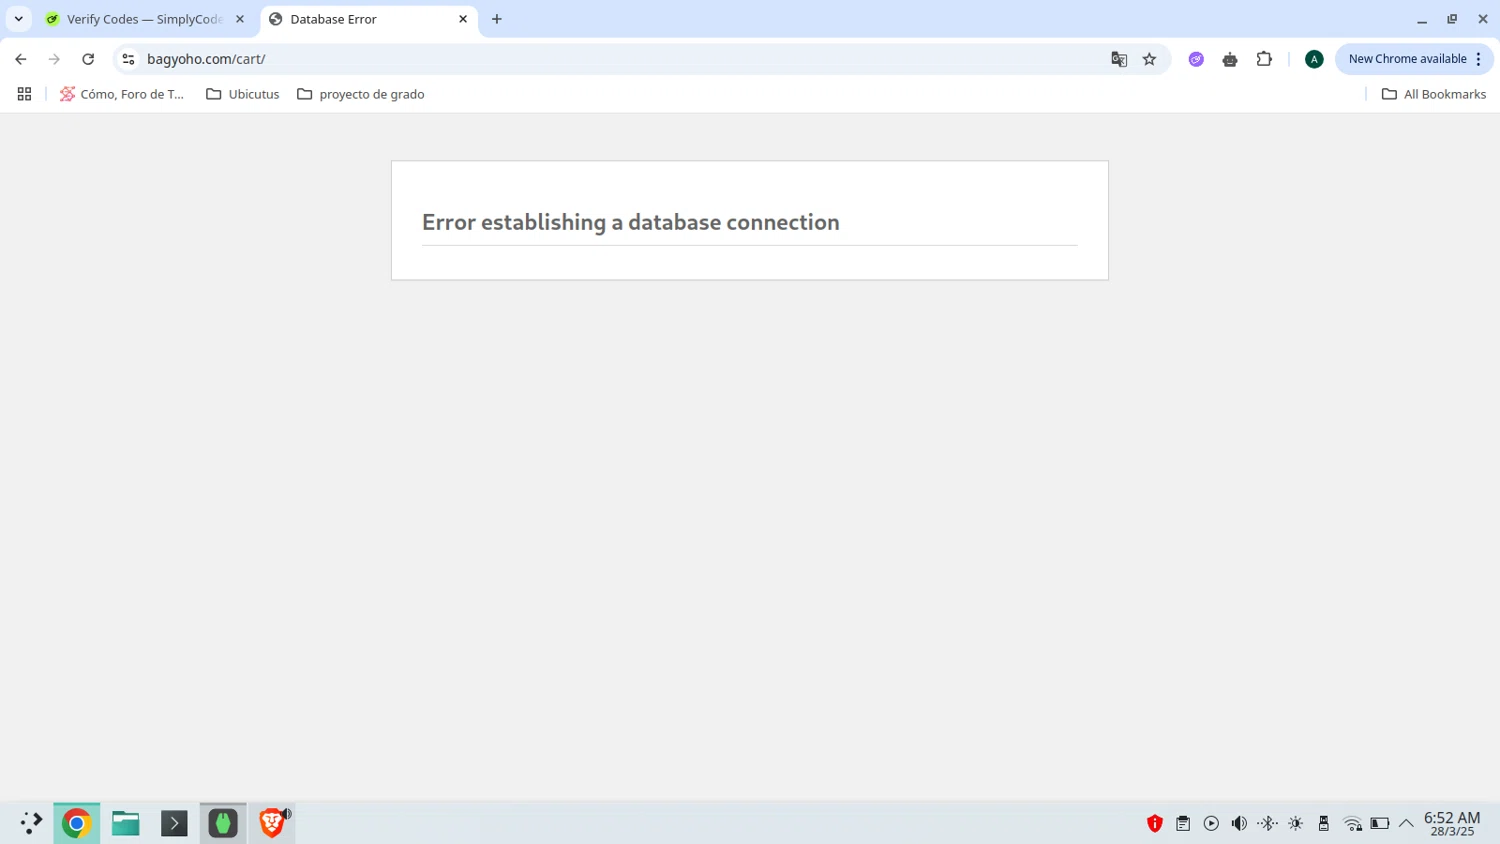Image resolution: width=1500 pixels, height=844 pixels.
Task: Switch to Chrome in the taskbar
Action: [x=76, y=823]
